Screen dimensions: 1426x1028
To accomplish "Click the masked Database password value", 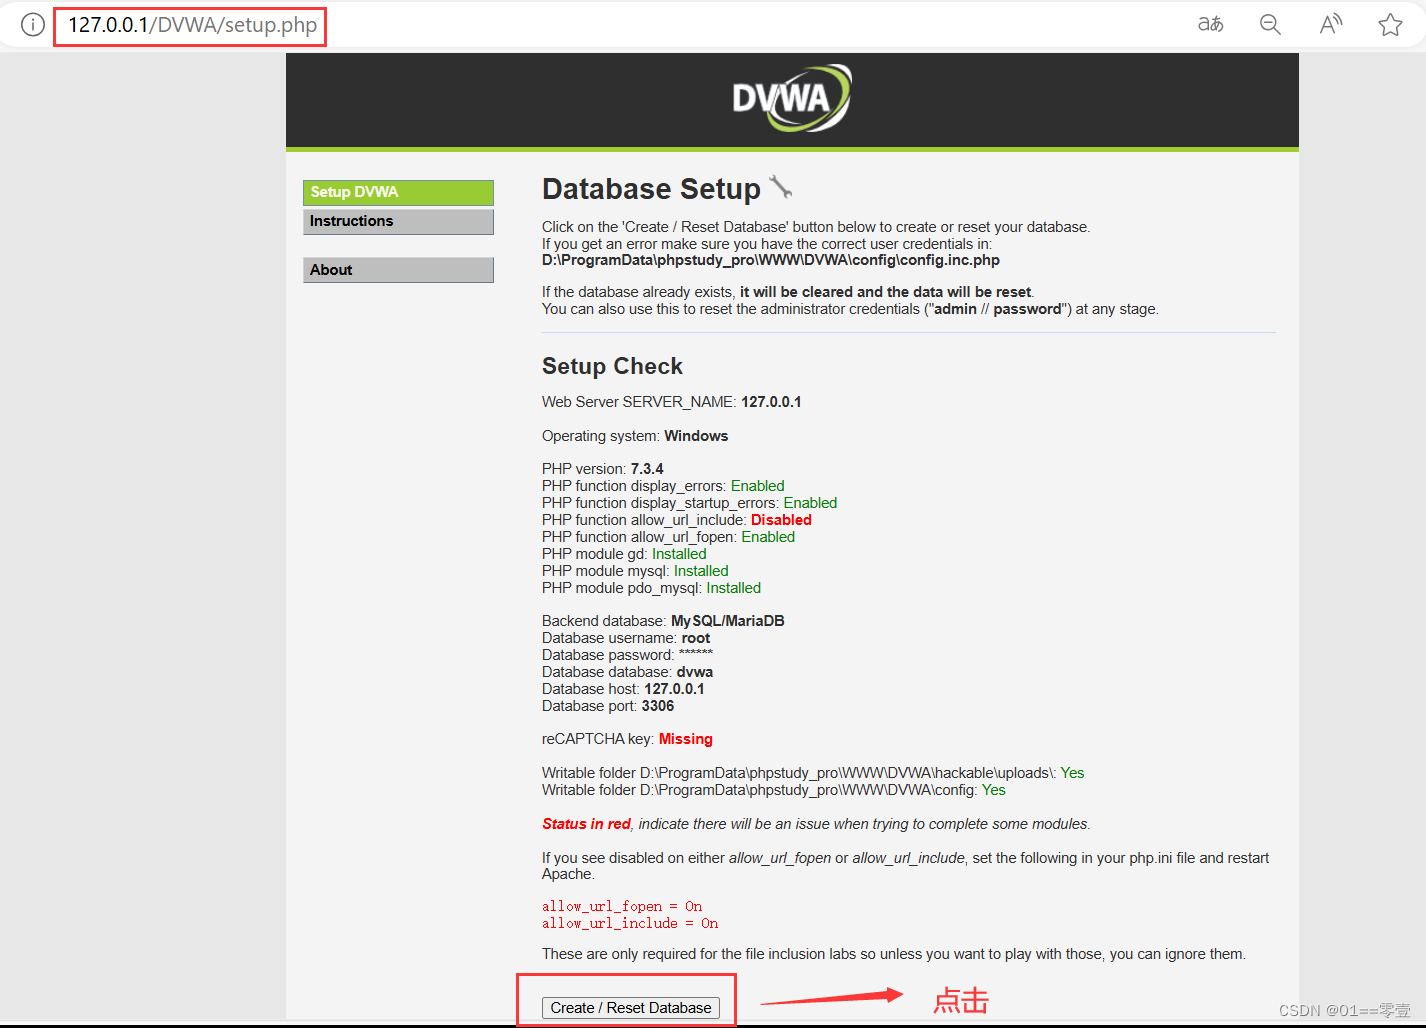I will tap(696, 654).
